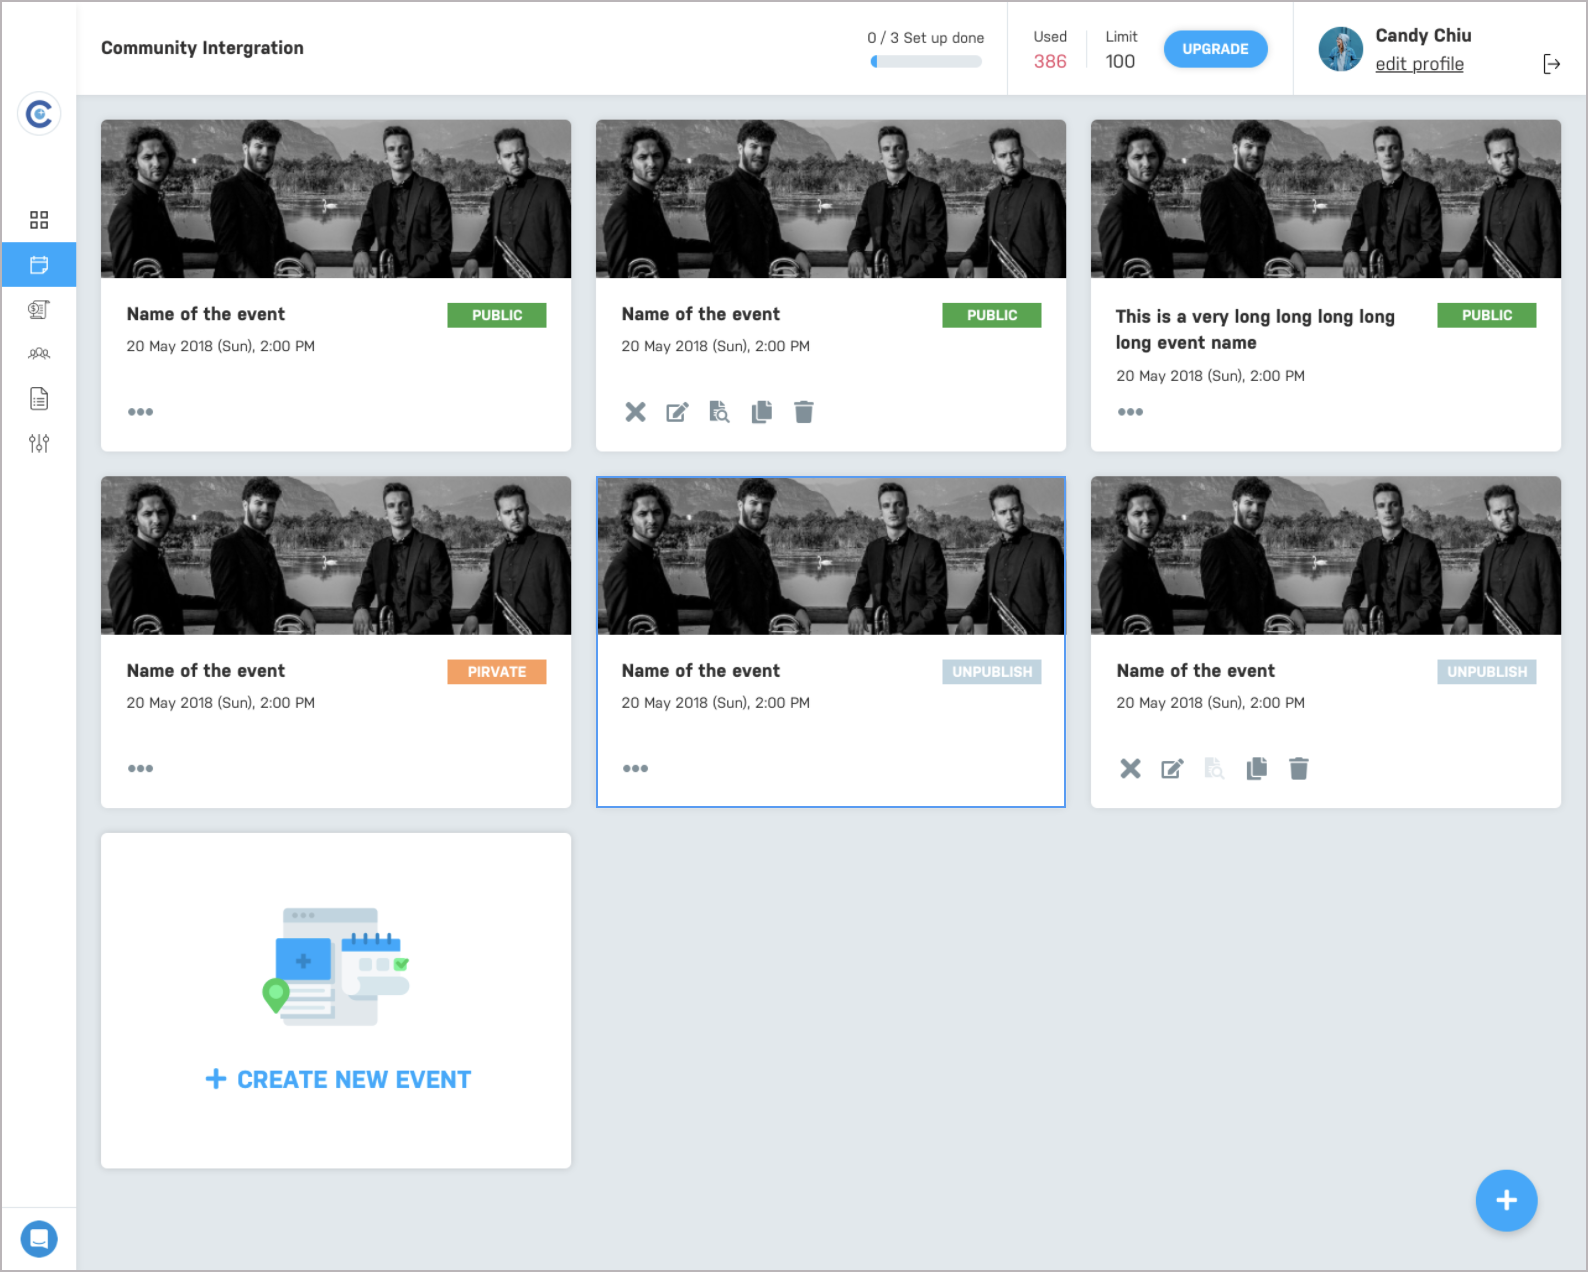Click the greyed preview icon on right UNPUBLISH card
The image size is (1588, 1272).
1214,768
